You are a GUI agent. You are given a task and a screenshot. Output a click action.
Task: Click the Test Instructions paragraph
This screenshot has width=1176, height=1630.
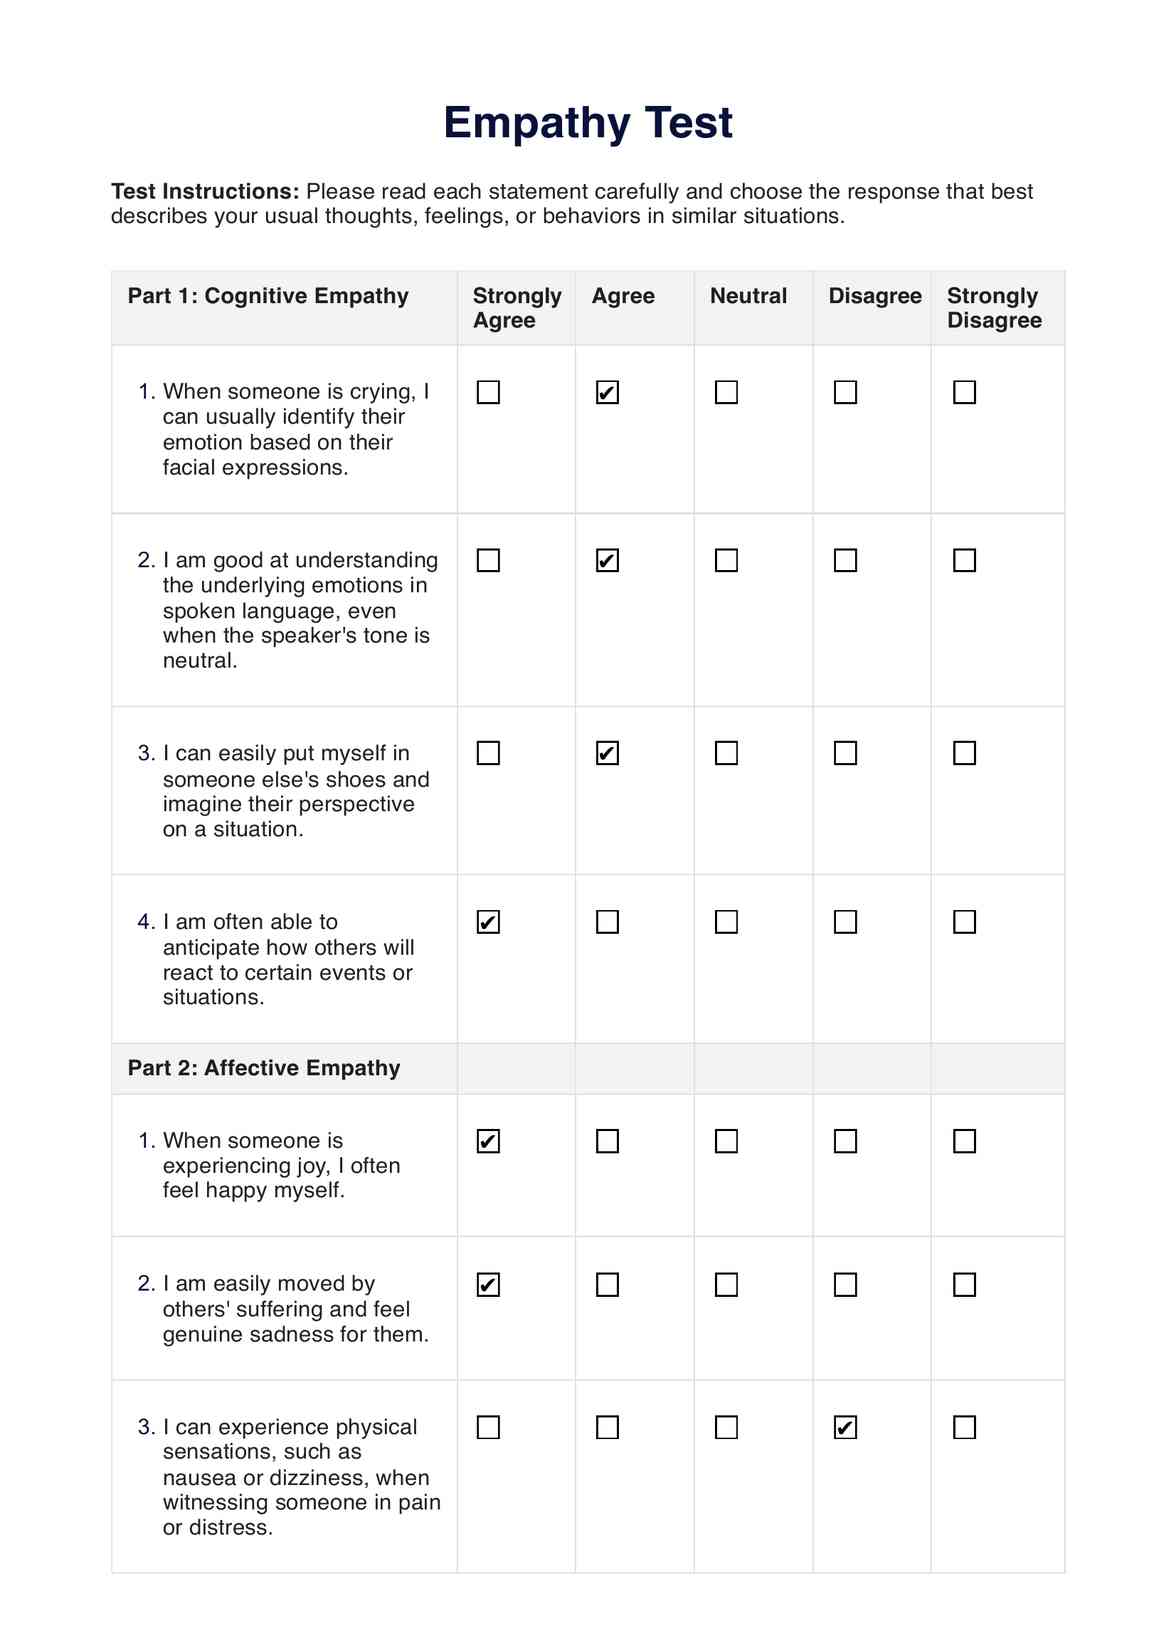(x=572, y=204)
